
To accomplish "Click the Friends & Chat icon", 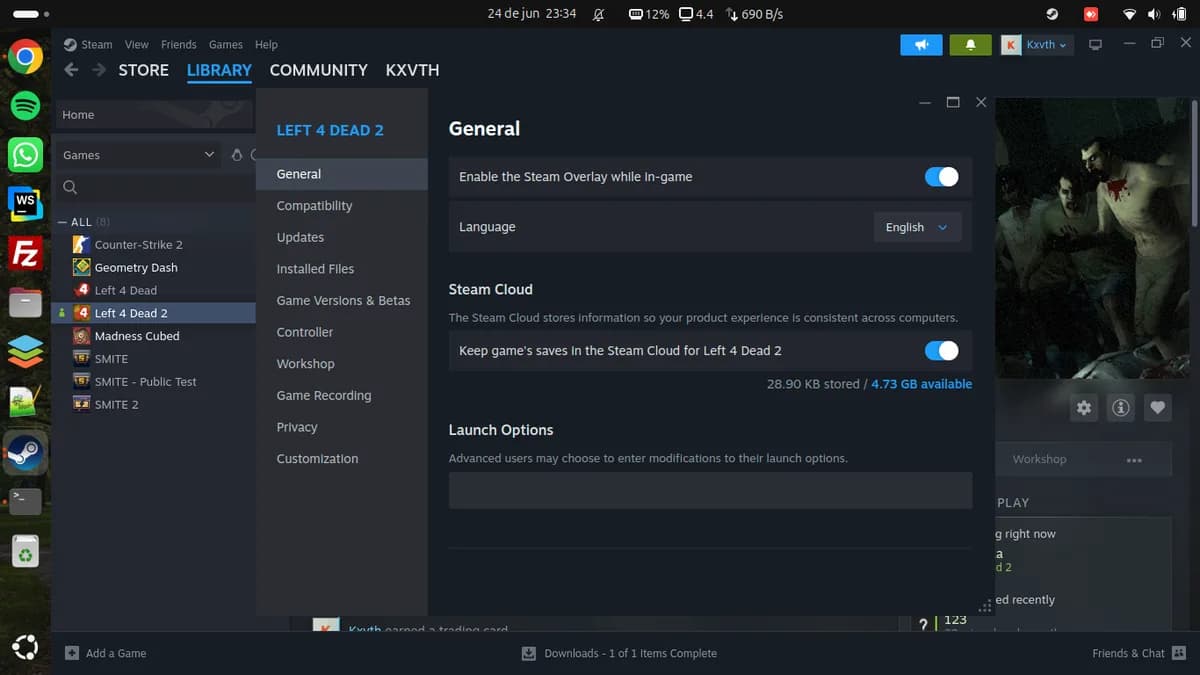I will pos(1178,653).
